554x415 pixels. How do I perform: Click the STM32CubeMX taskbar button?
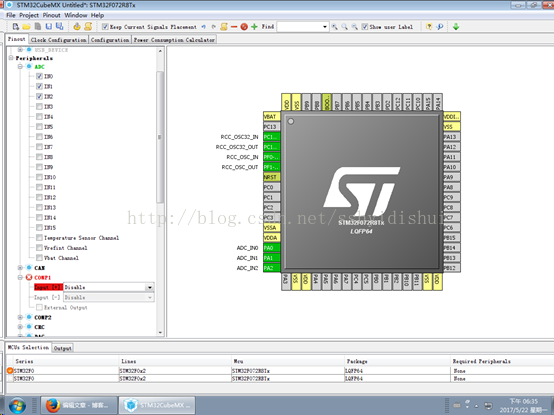(x=157, y=405)
